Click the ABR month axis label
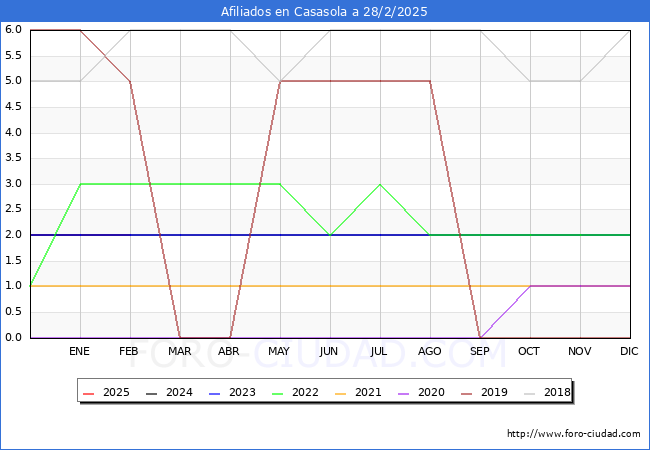This screenshot has width=650, height=450. (229, 351)
